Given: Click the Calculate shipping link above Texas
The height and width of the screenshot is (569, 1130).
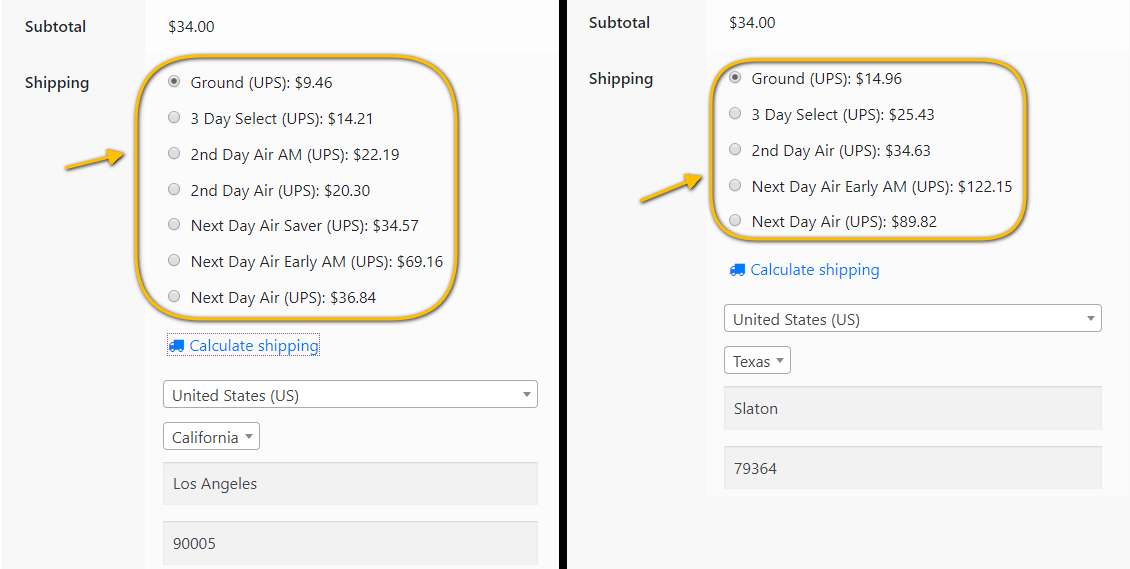Looking at the screenshot, I should pyautogui.click(x=815, y=270).
